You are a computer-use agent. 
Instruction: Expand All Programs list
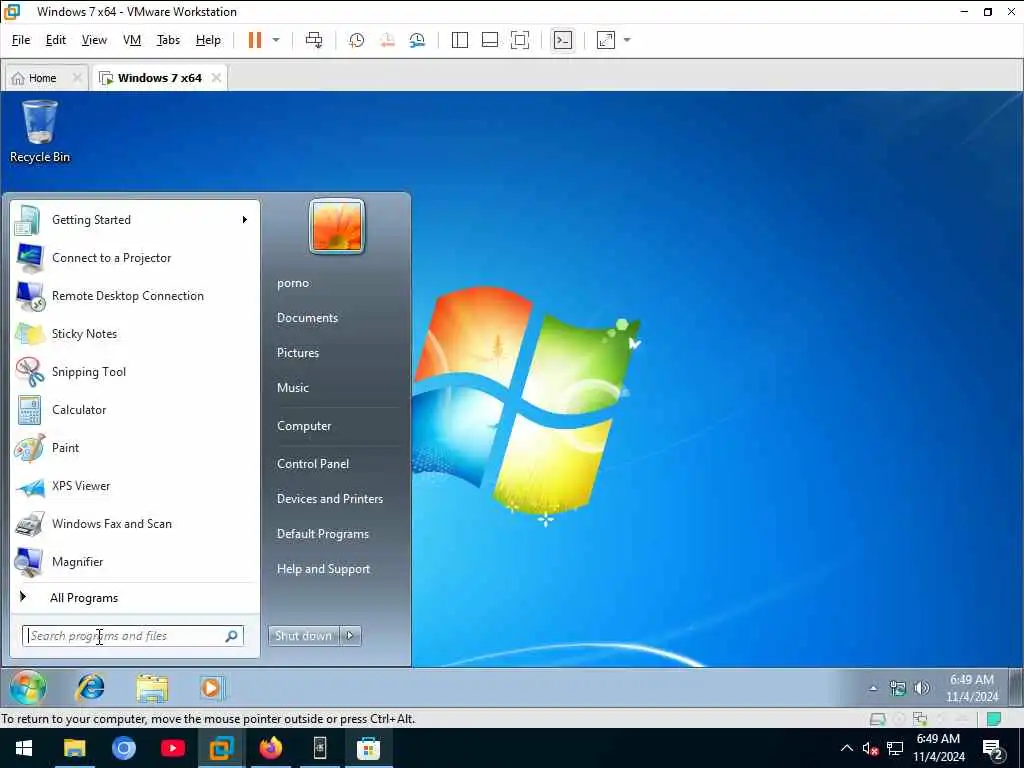135,598
